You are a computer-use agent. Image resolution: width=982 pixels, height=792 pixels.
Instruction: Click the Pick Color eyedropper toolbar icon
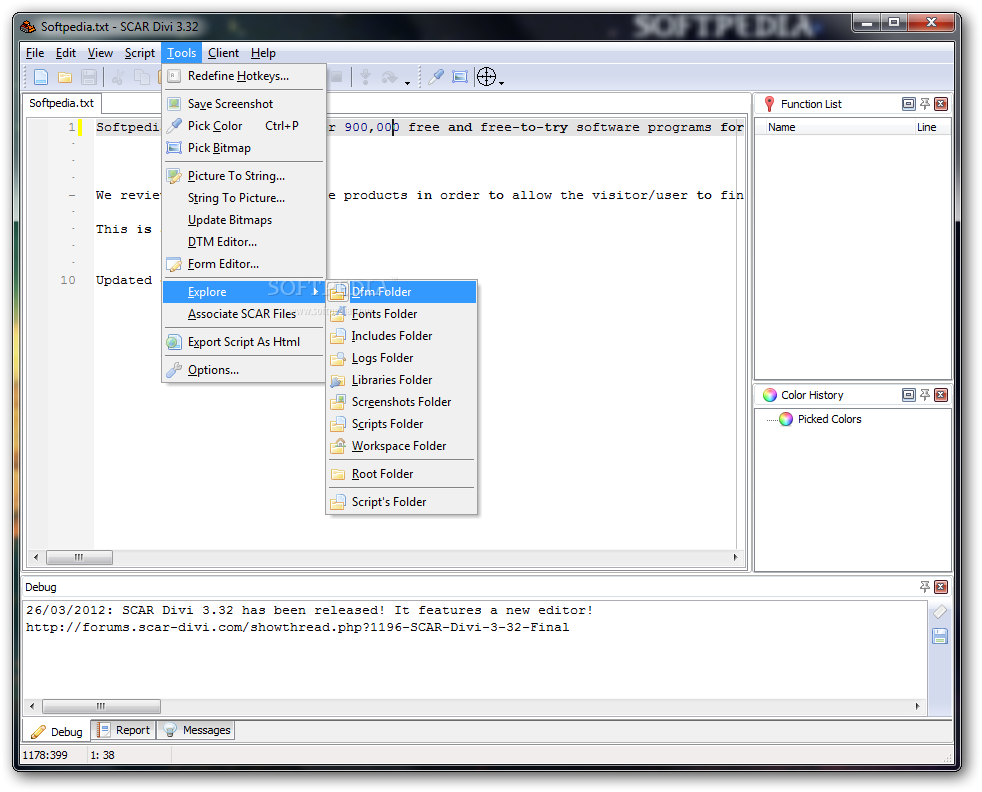click(436, 77)
